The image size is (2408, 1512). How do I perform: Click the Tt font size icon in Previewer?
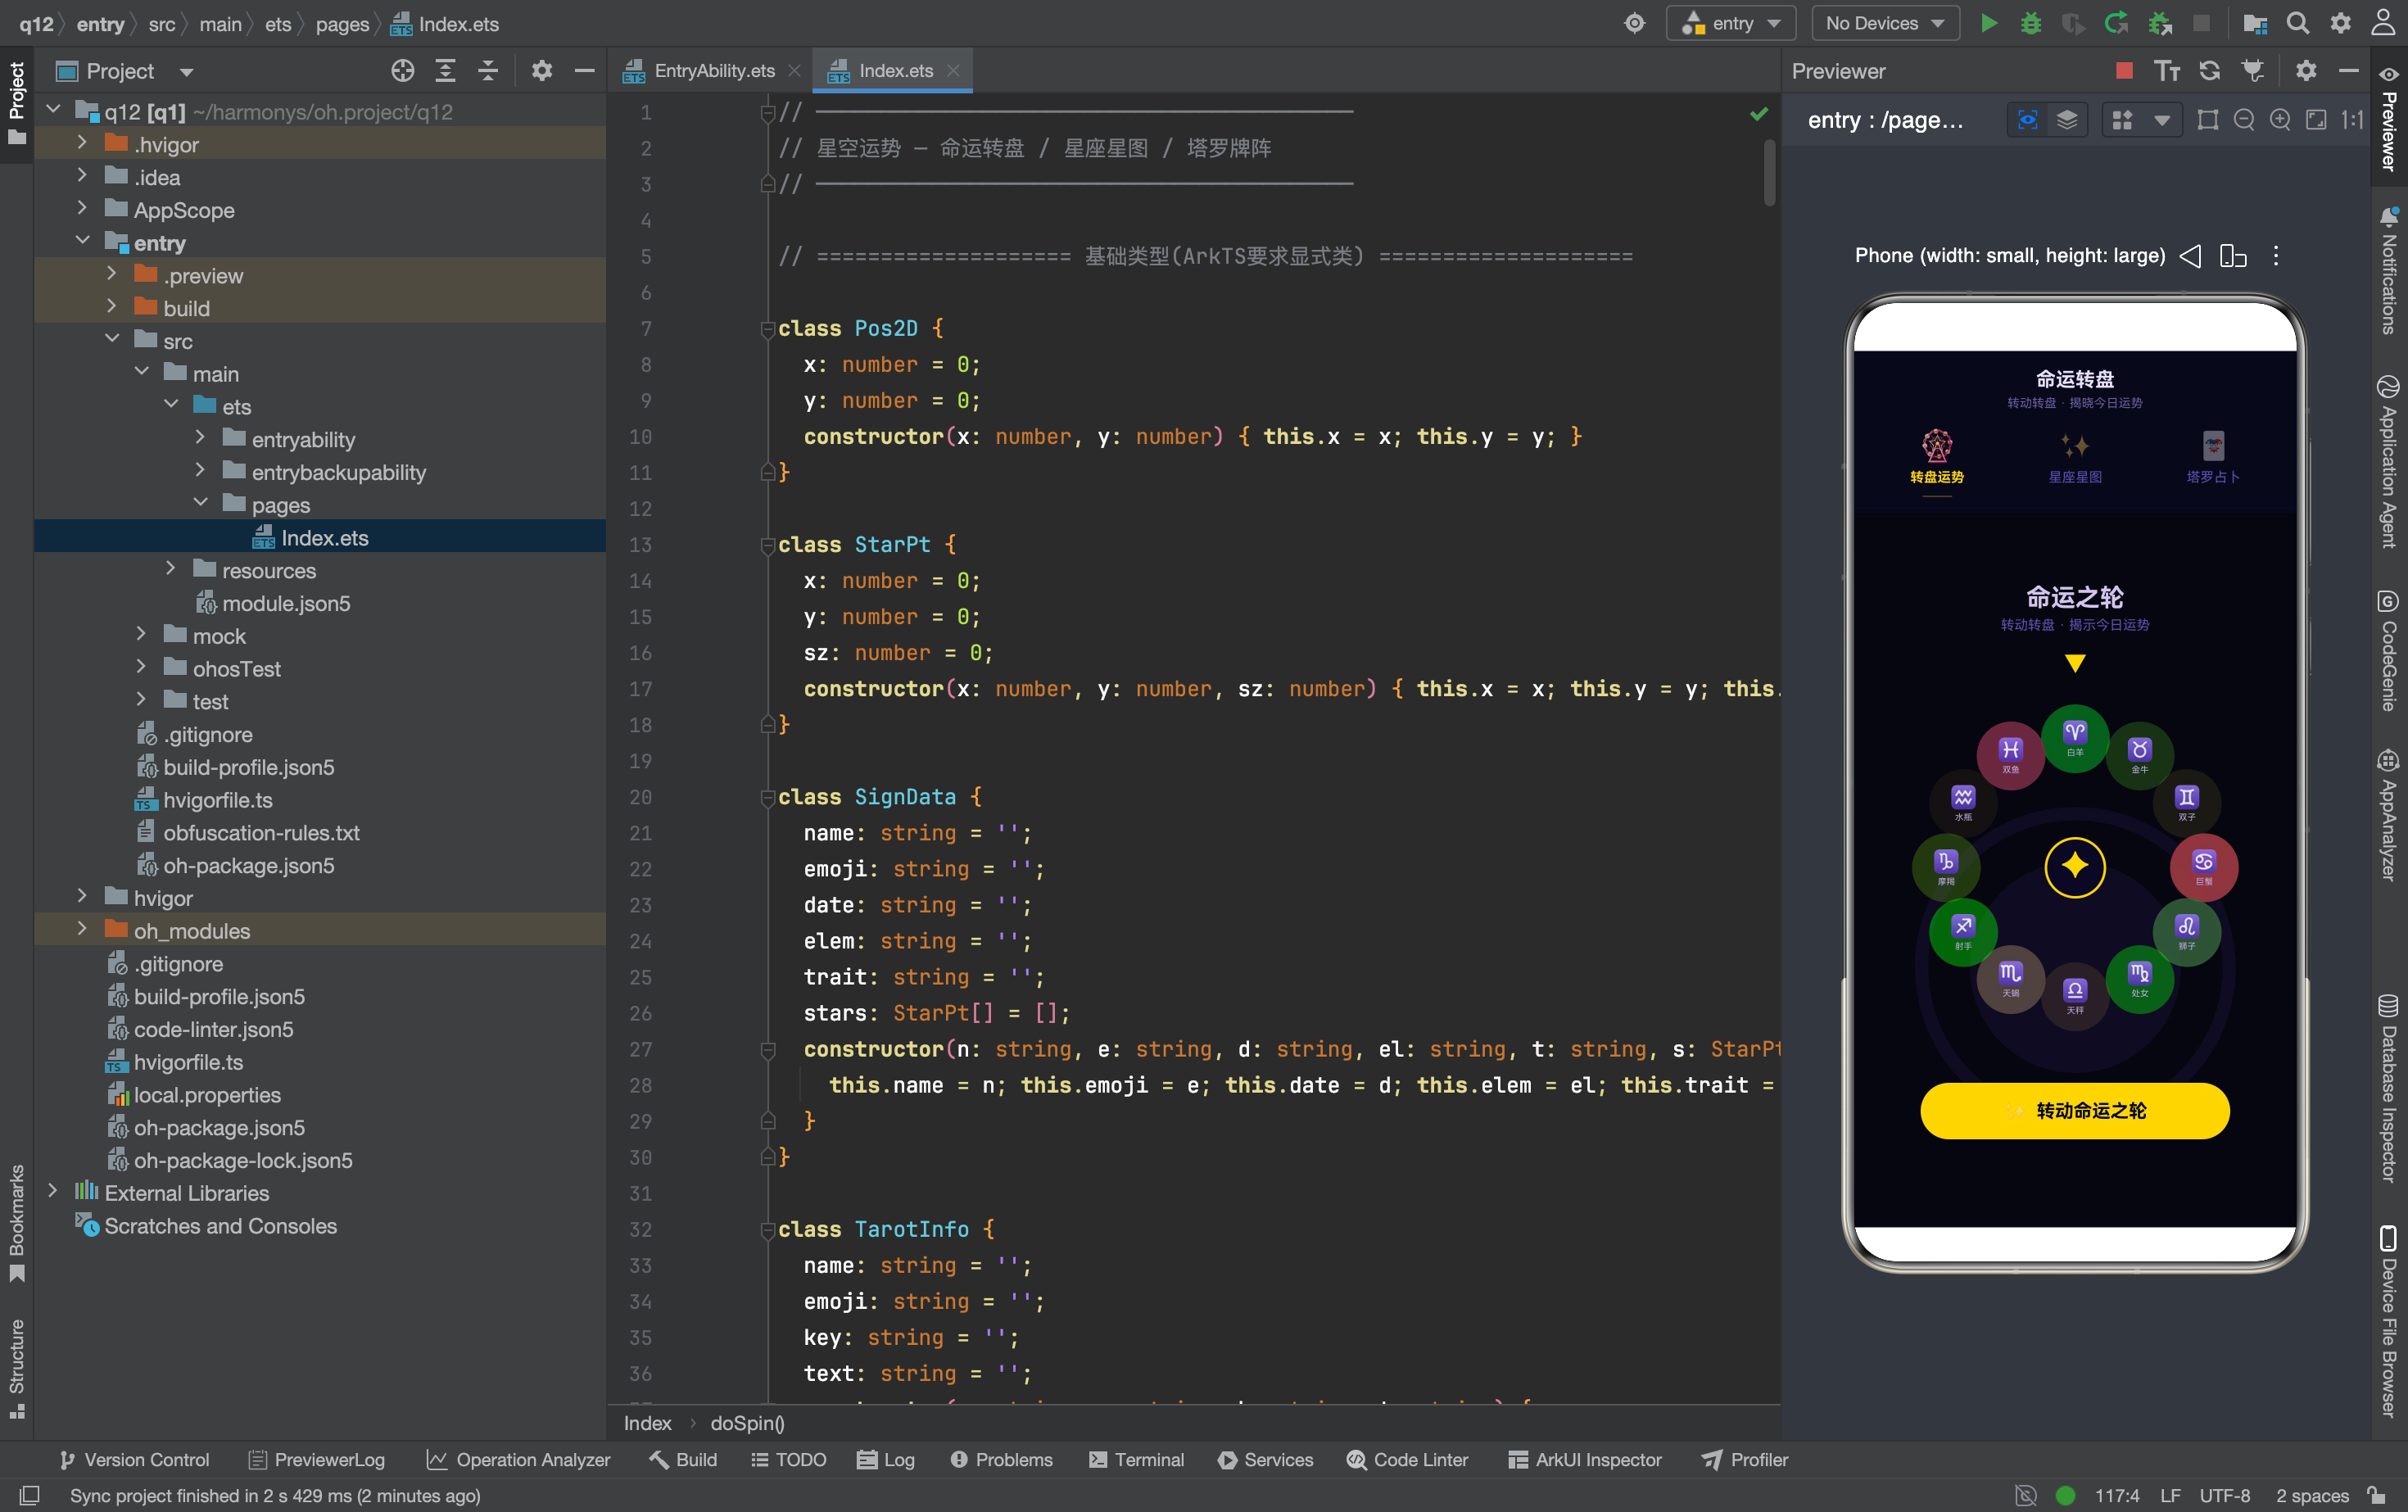(x=2167, y=70)
